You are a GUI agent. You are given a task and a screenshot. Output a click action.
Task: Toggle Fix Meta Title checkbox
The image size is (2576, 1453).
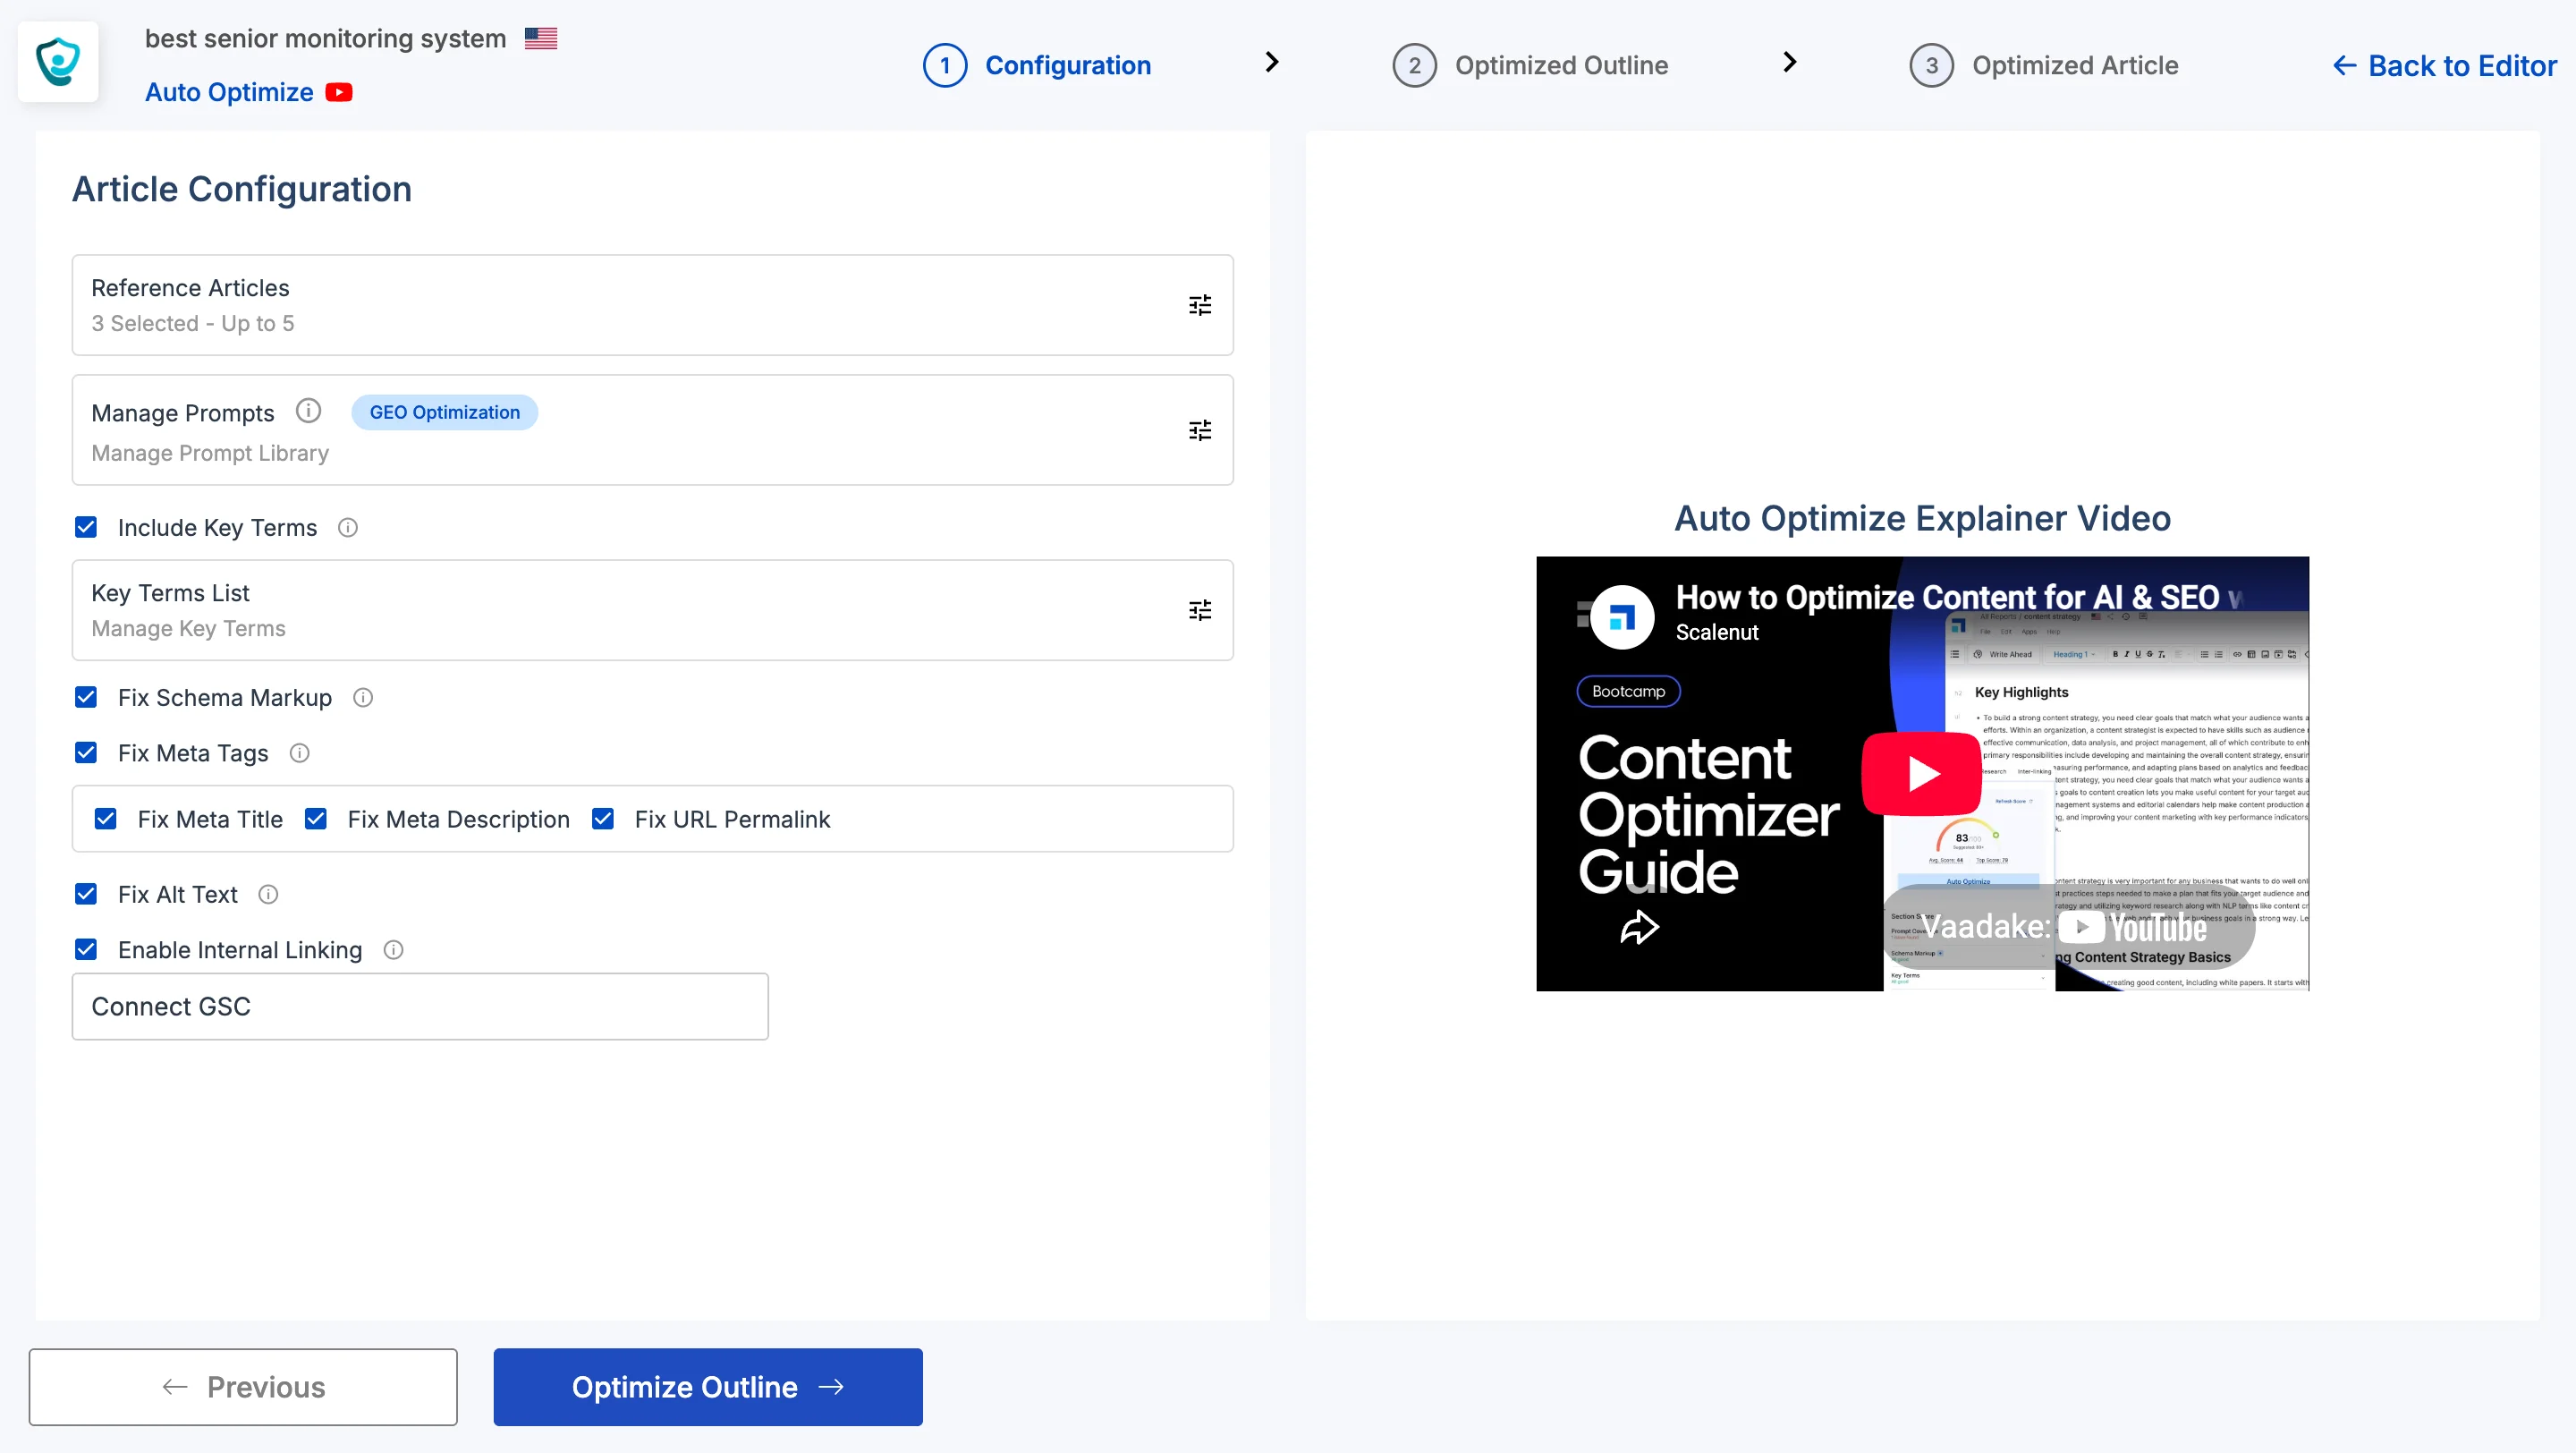[x=106, y=819]
